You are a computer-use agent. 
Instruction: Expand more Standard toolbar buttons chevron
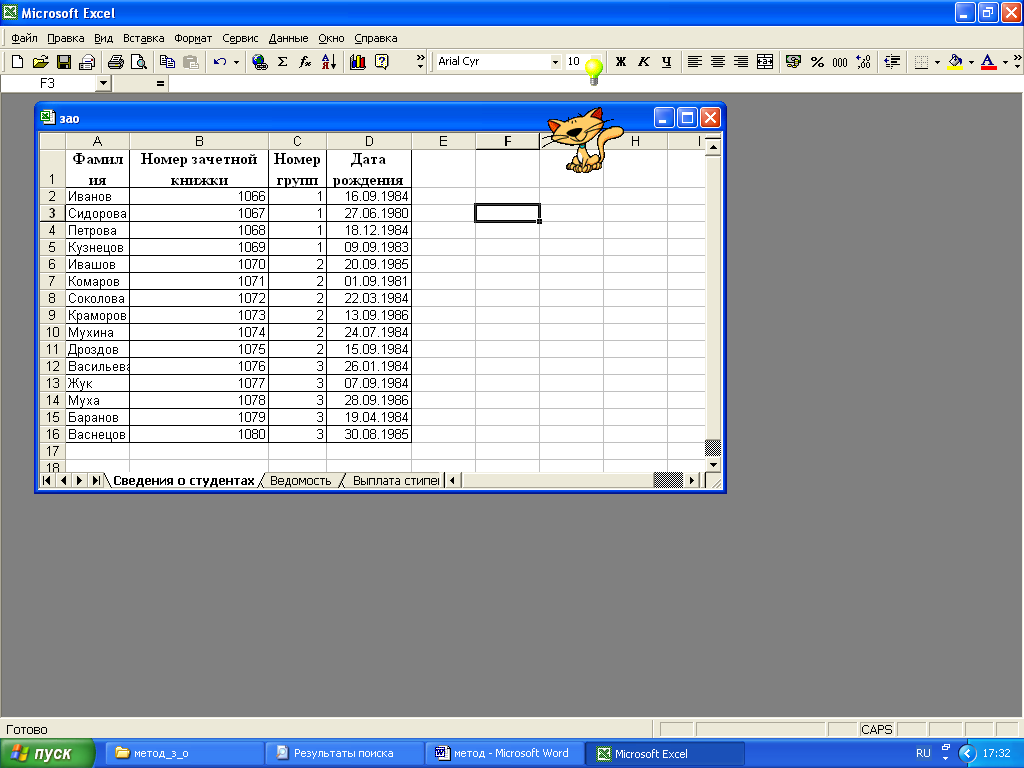click(x=420, y=61)
